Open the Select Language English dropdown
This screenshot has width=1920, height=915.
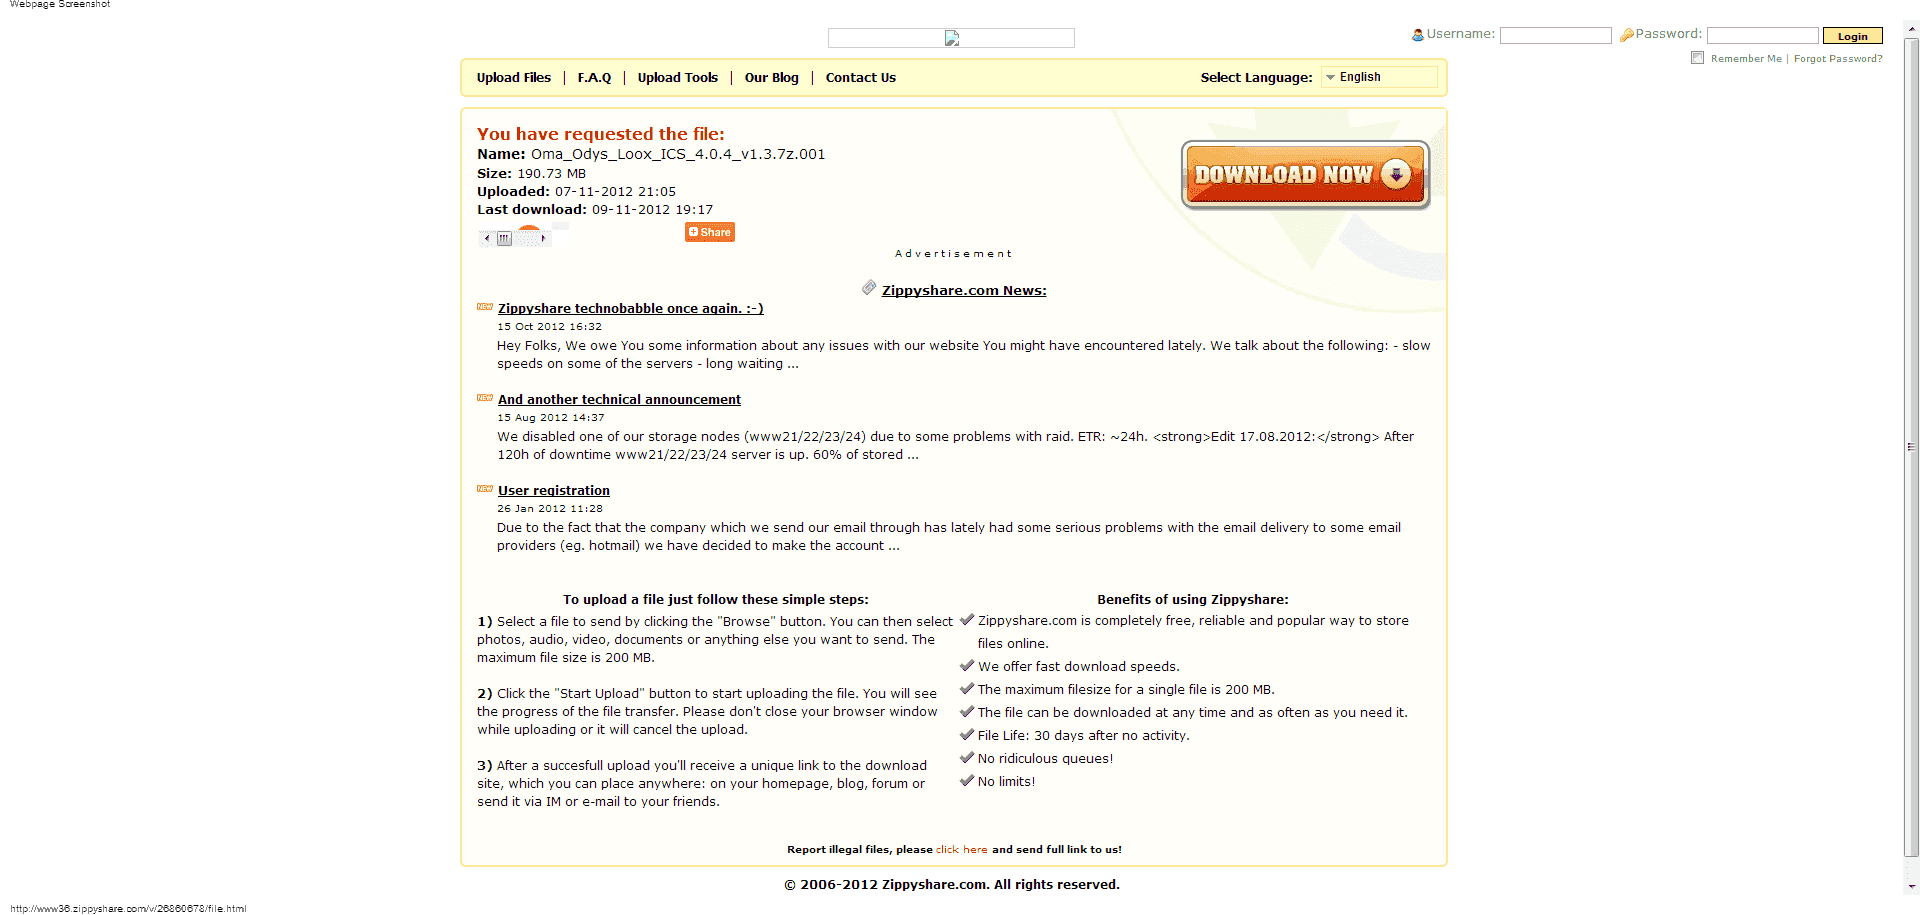(1379, 77)
